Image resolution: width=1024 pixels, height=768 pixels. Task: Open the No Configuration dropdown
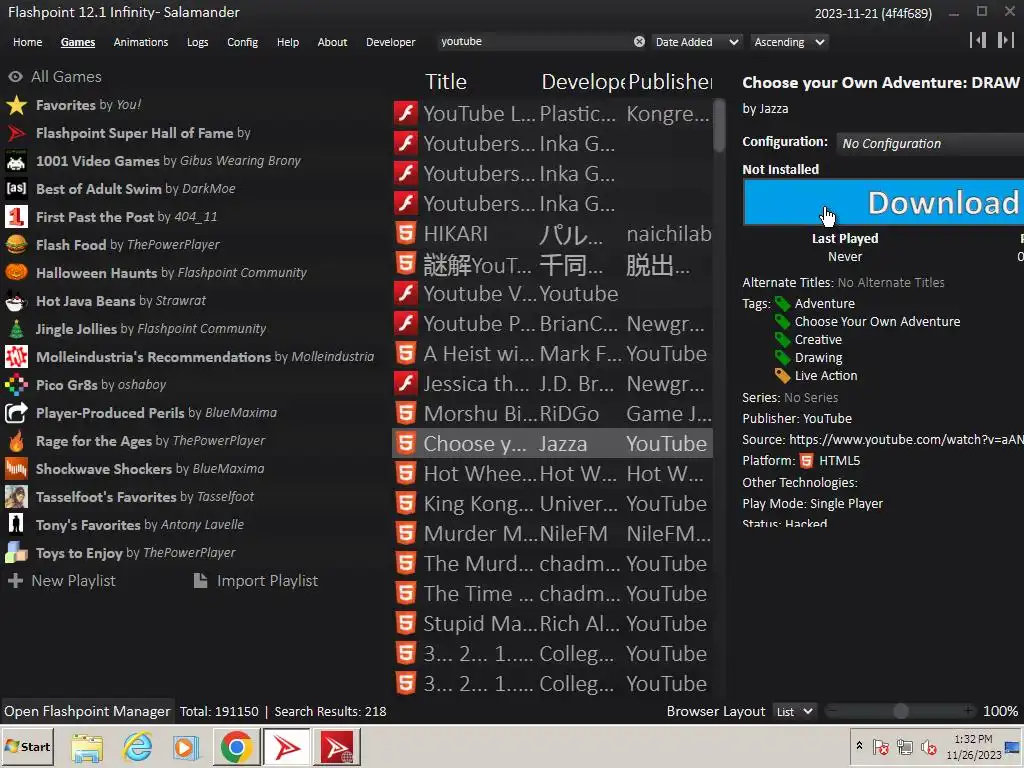click(930, 143)
